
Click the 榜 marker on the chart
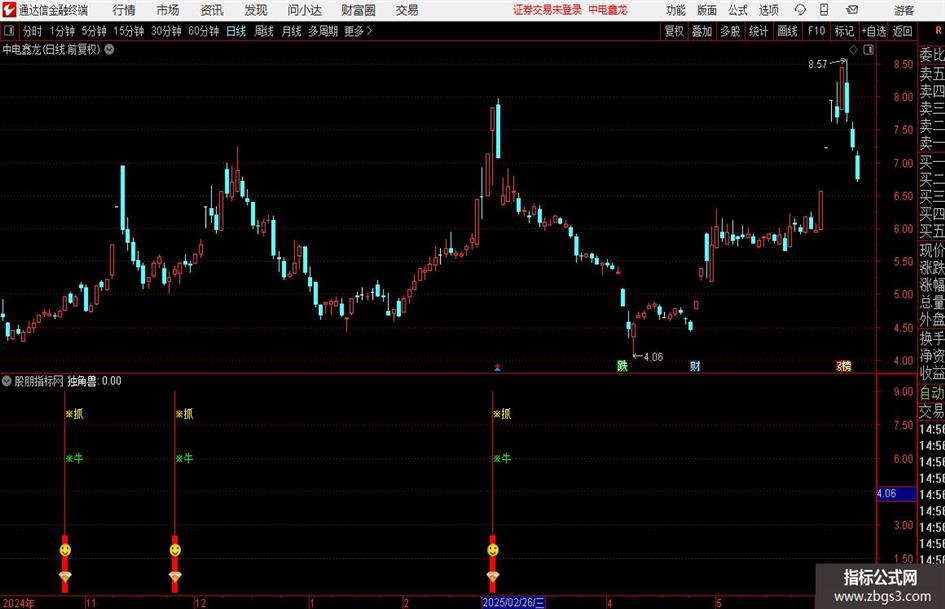point(844,366)
